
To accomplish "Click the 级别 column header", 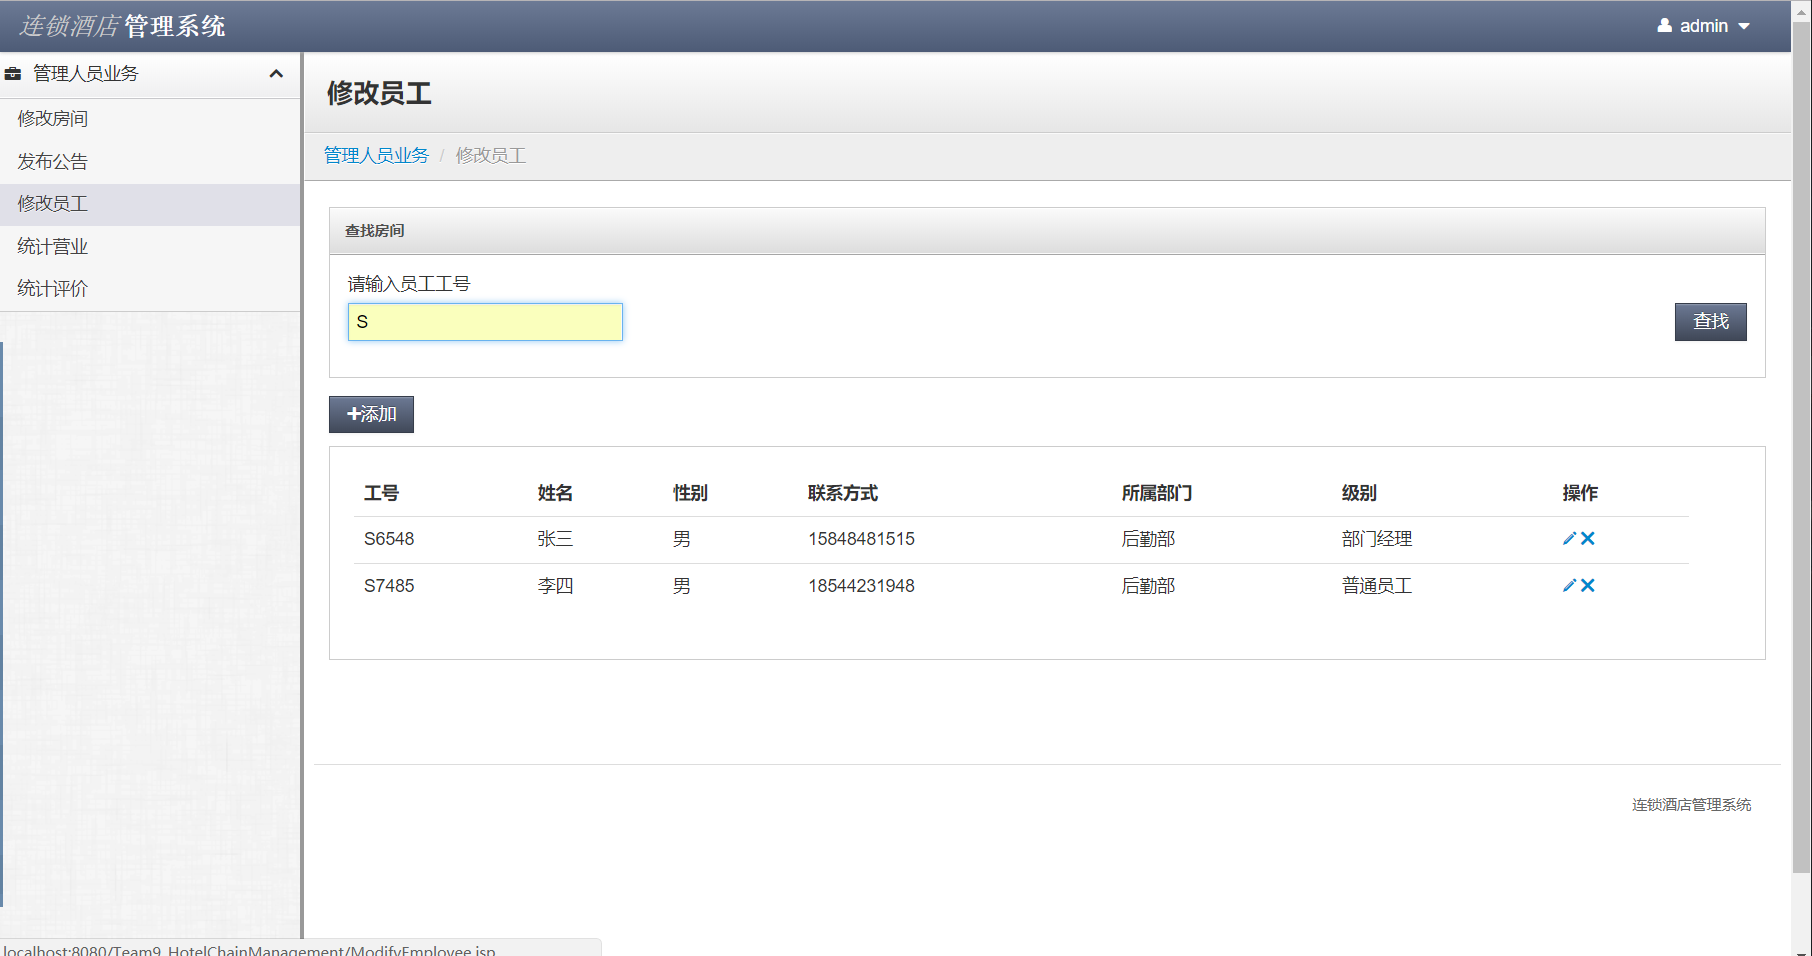I will (1359, 493).
